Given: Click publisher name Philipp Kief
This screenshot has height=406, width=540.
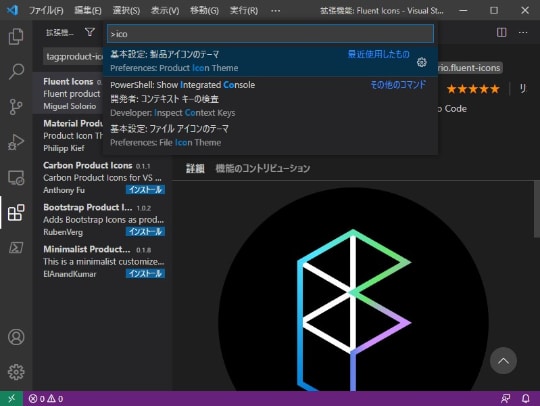Looking at the screenshot, I should (64, 148).
